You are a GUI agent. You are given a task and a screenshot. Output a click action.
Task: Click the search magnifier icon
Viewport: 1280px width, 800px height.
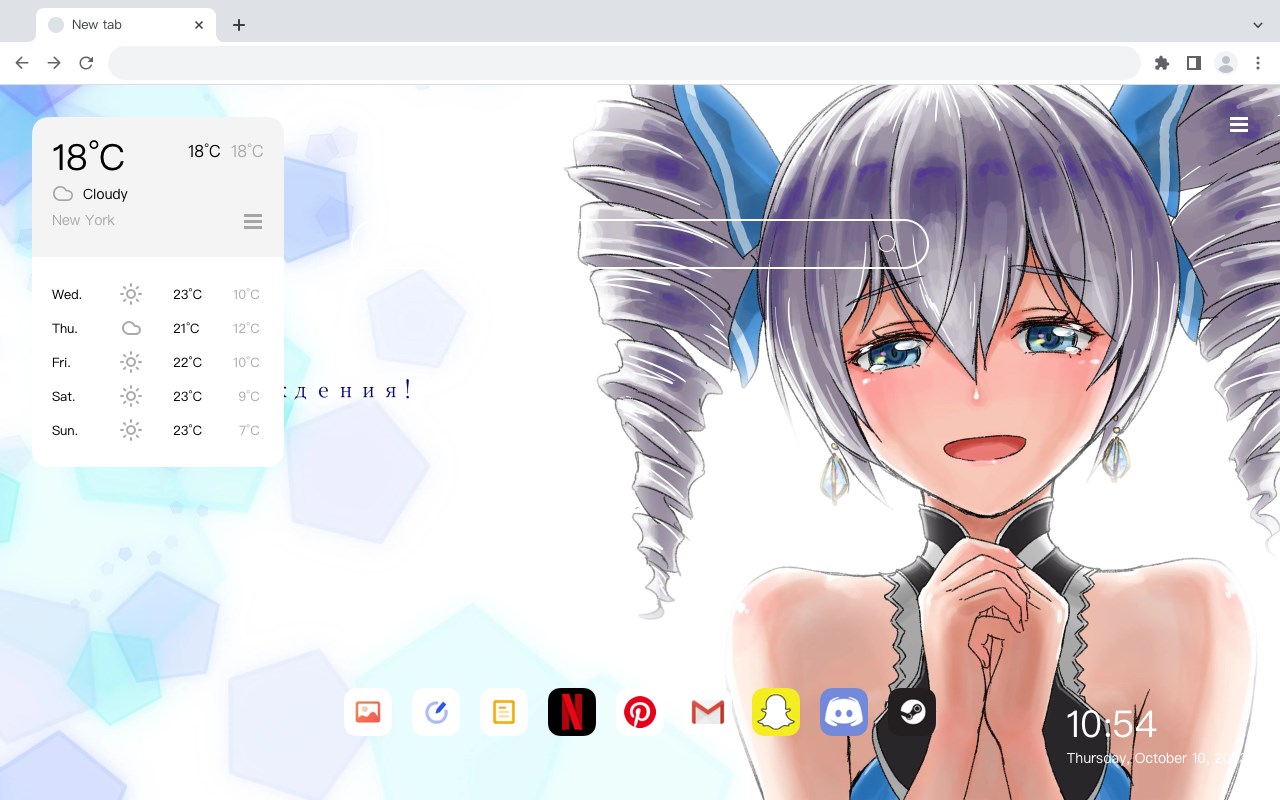click(x=887, y=244)
